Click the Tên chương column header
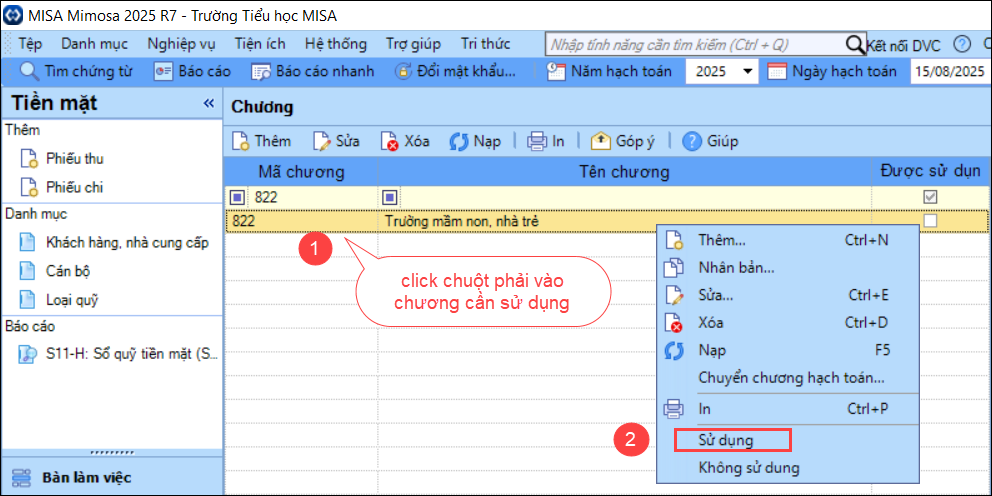 point(624,171)
